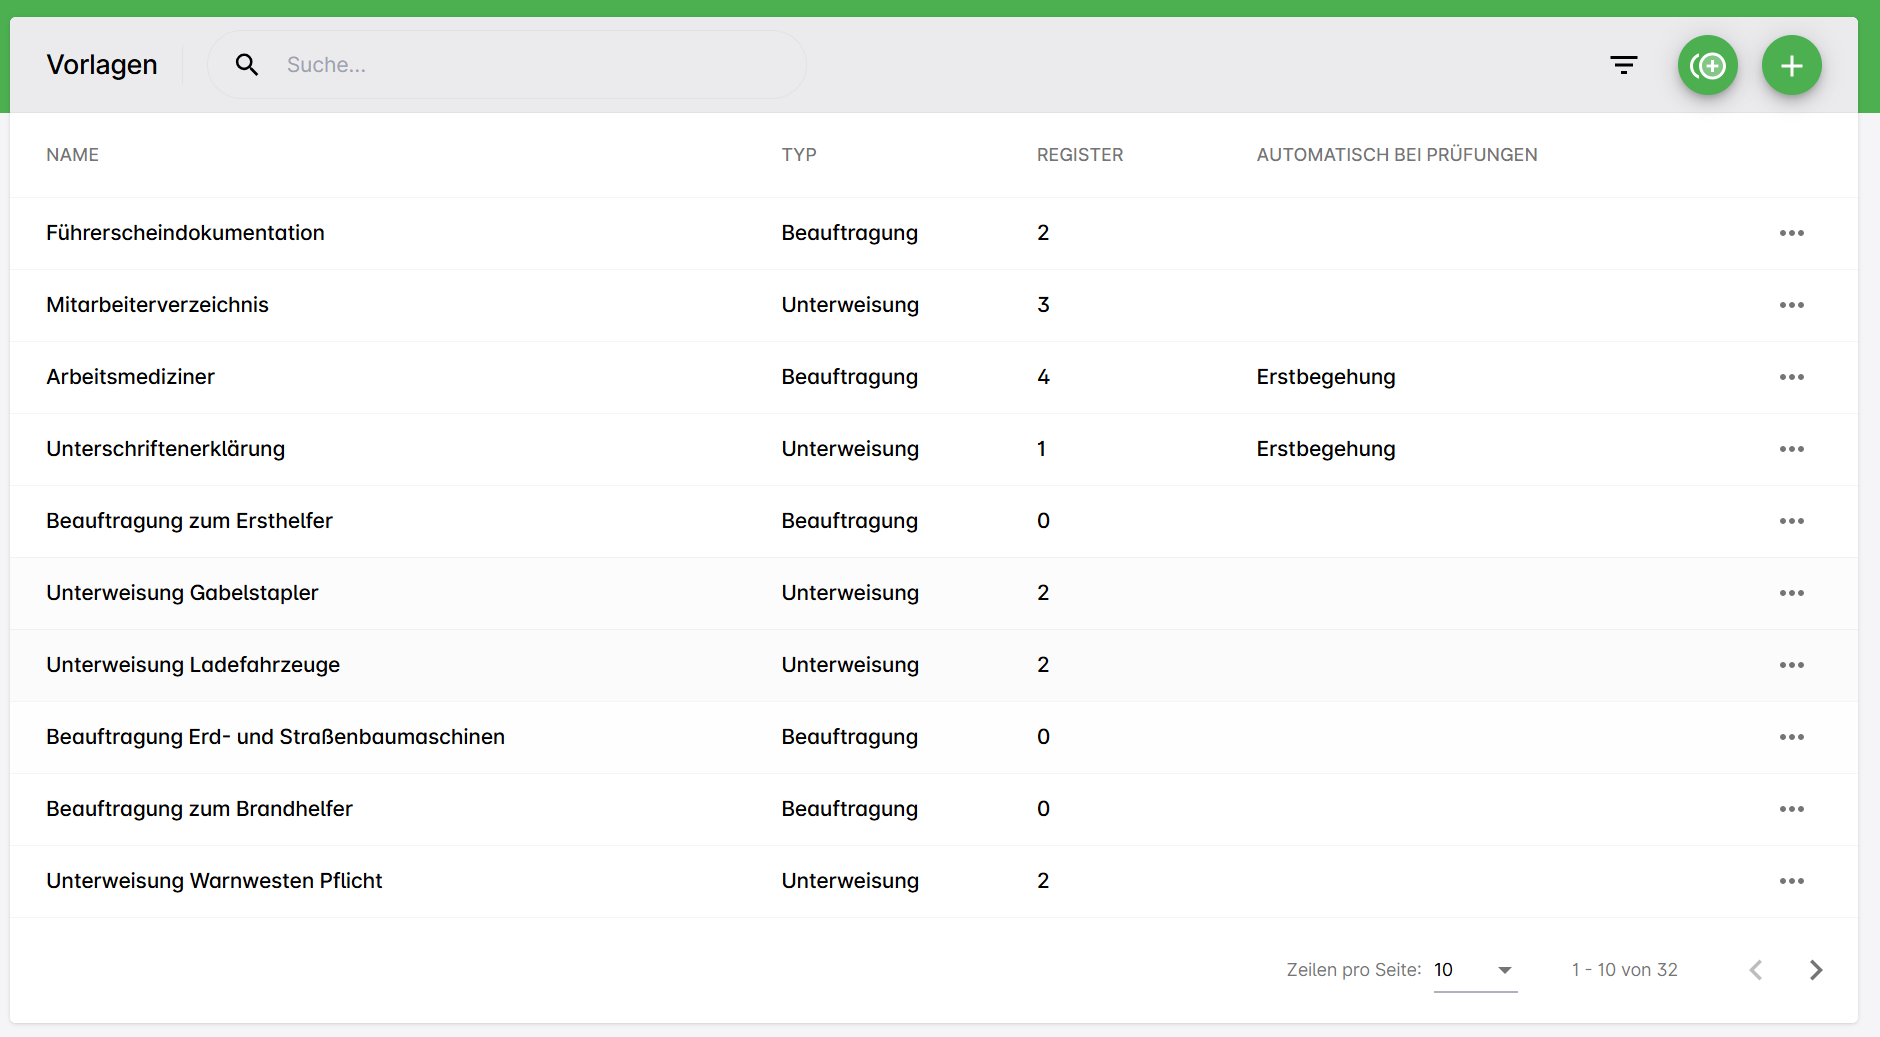The height and width of the screenshot is (1037, 1880).
Task: Click the green plus add button
Action: pyautogui.click(x=1791, y=66)
